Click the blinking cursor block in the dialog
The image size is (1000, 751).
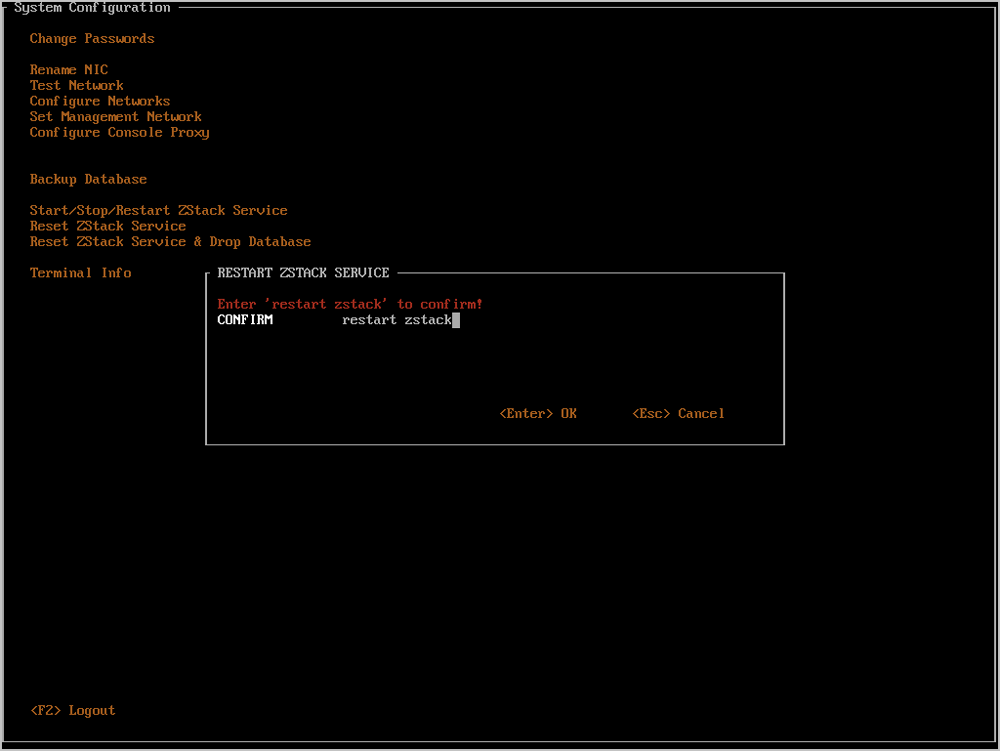(456, 320)
